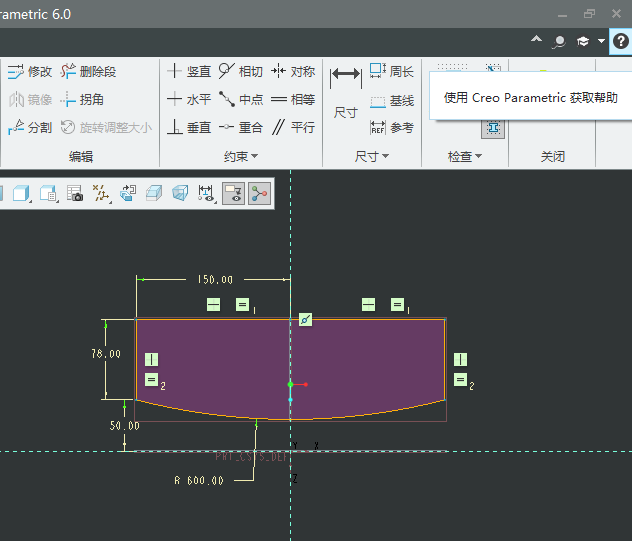Click the 拐角 (Corner) trim tool
Screen dimensions: 632x541
point(82,99)
